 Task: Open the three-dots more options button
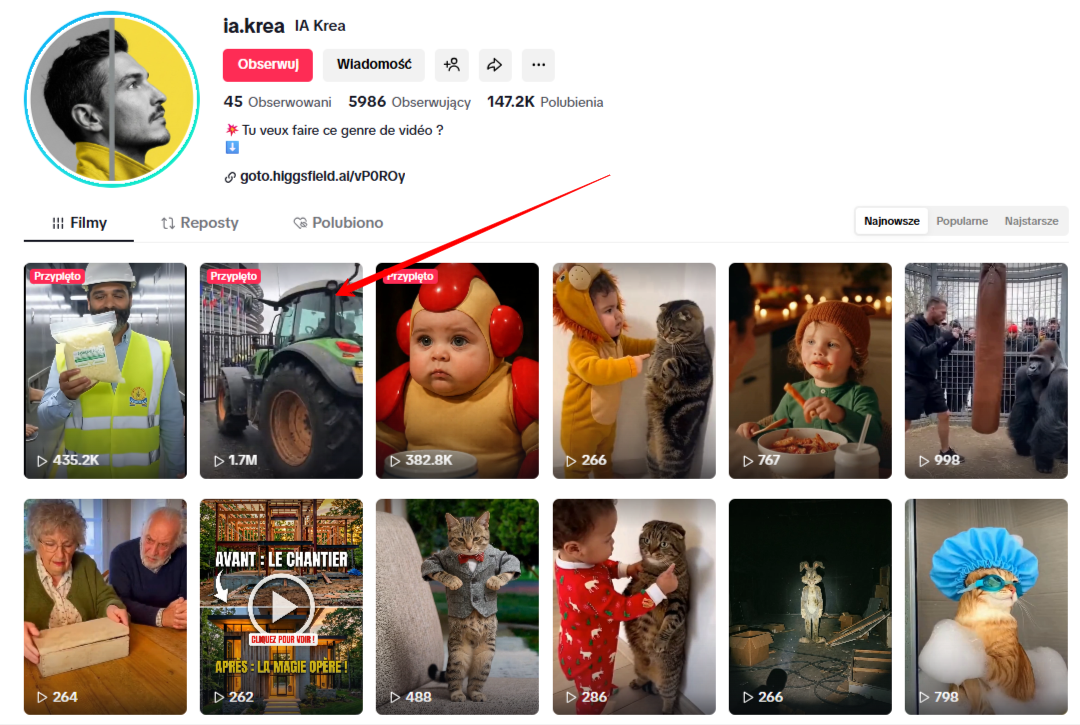(538, 65)
